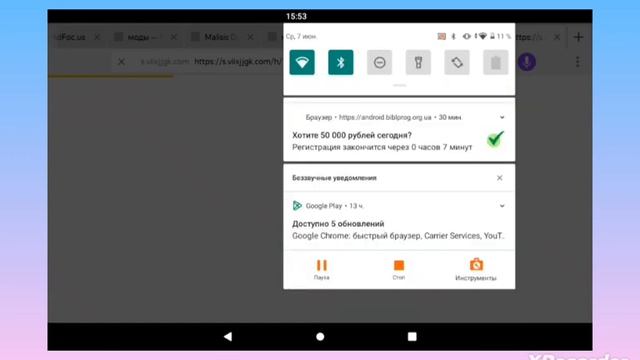This screenshot has height=360, width=640.
Task: Toggle the Wi-Fi quick setting tile
Action: click(x=302, y=62)
